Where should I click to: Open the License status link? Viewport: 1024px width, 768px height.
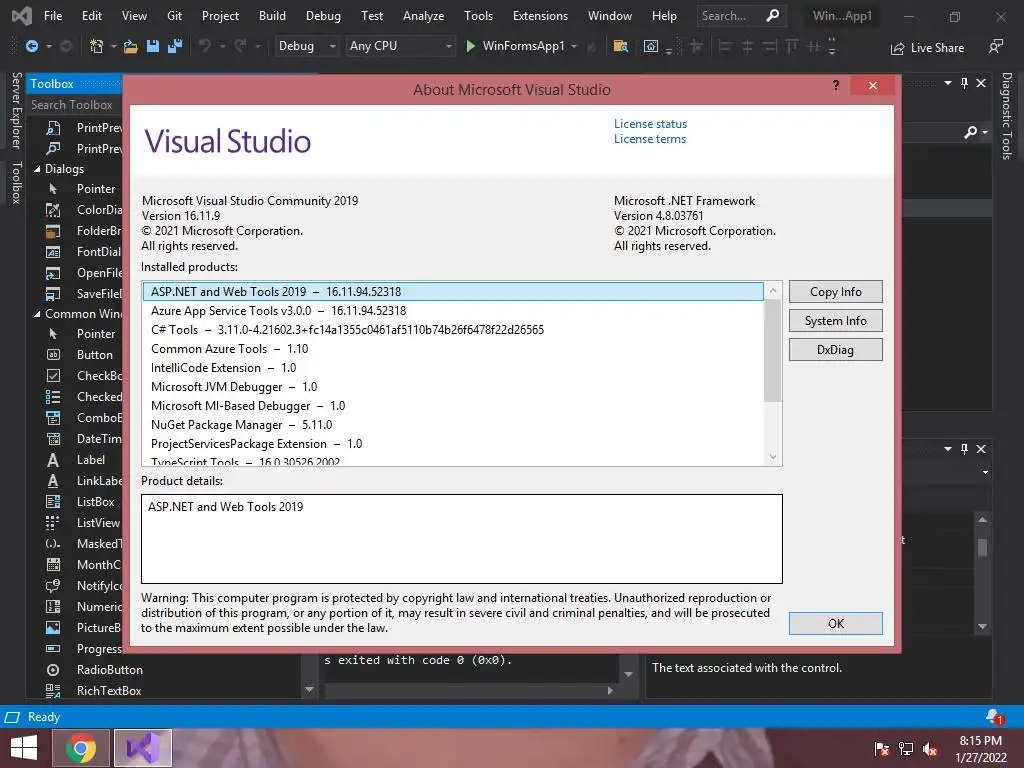650,123
